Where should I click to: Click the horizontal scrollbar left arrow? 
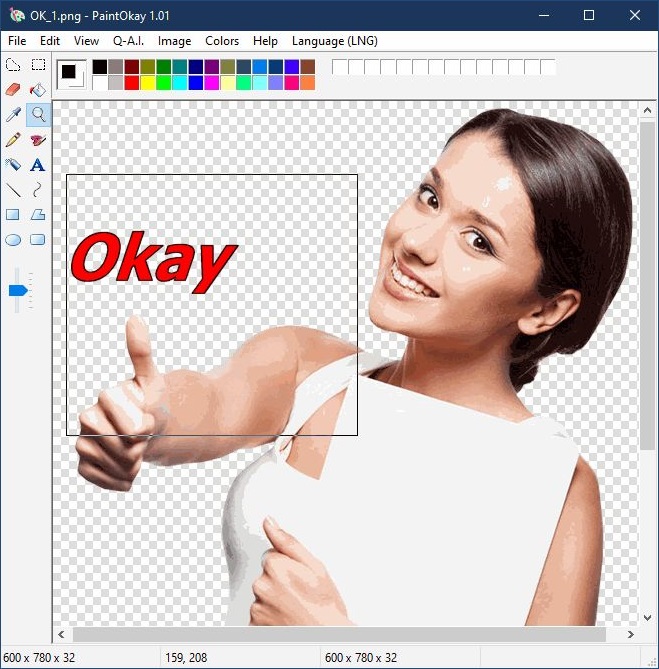click(61, 634)
